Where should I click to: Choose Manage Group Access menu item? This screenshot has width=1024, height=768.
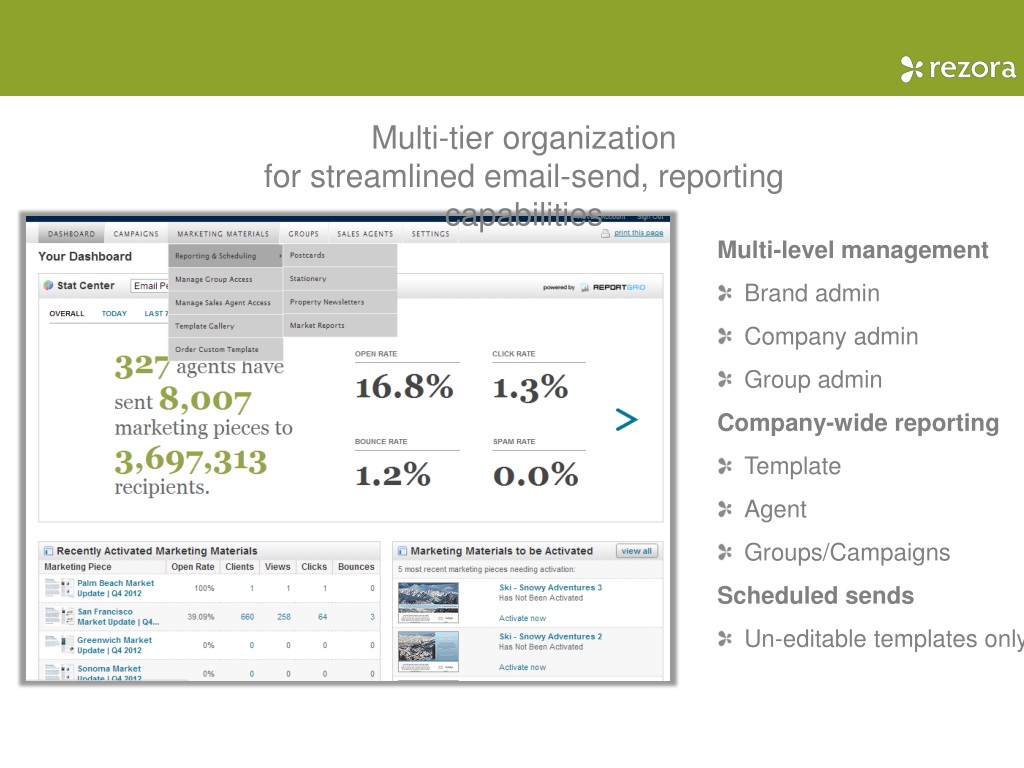coord(225,279)
